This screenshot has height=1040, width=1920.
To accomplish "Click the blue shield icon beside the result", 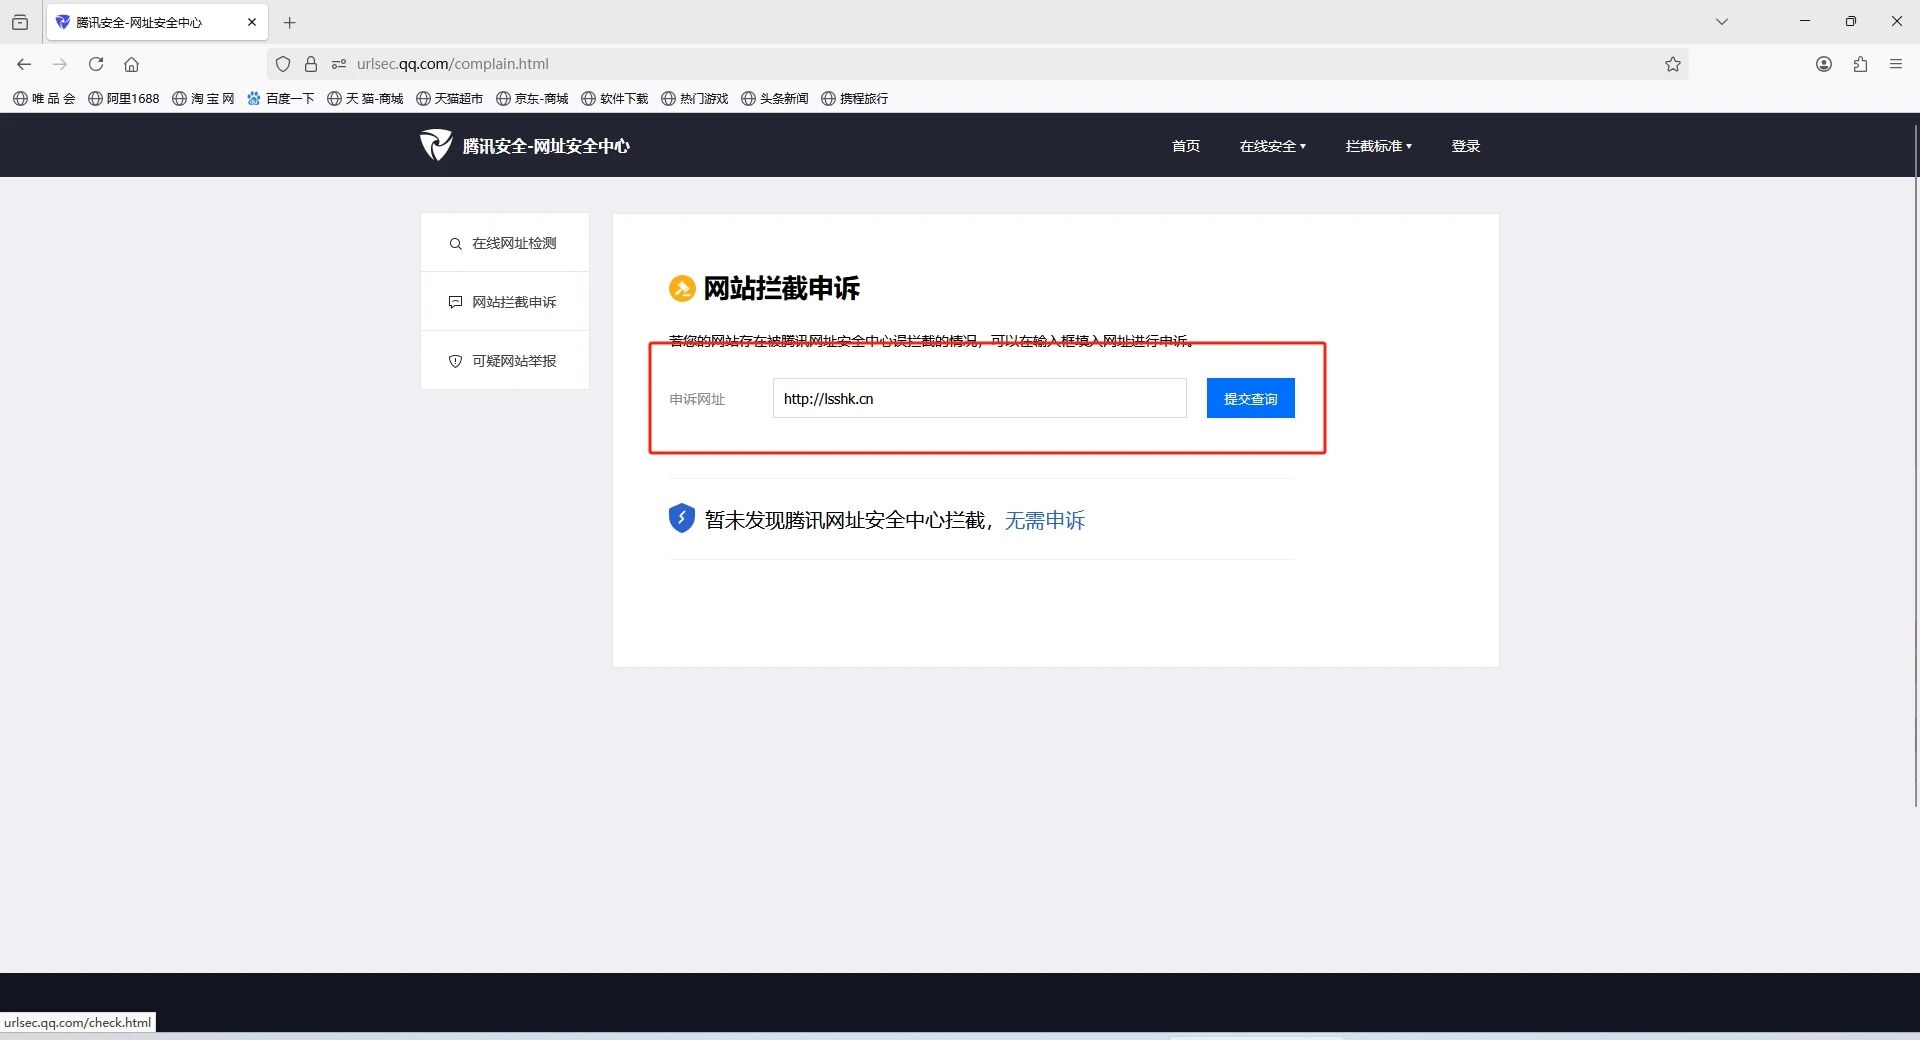I will tap(681, 518).
